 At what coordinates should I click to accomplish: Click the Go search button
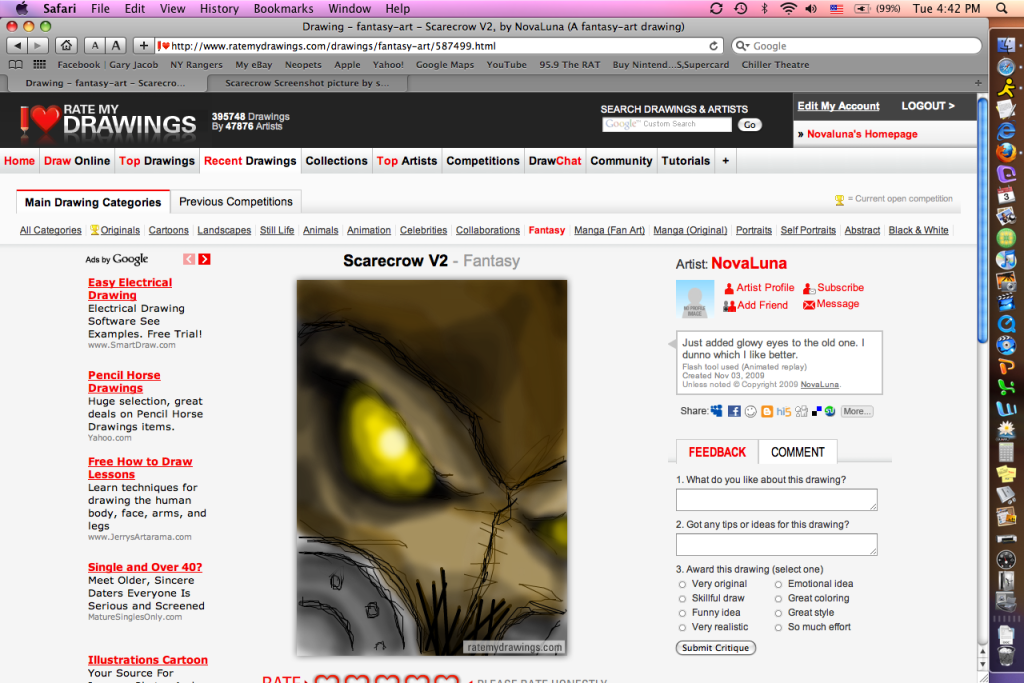click(750, 125)
